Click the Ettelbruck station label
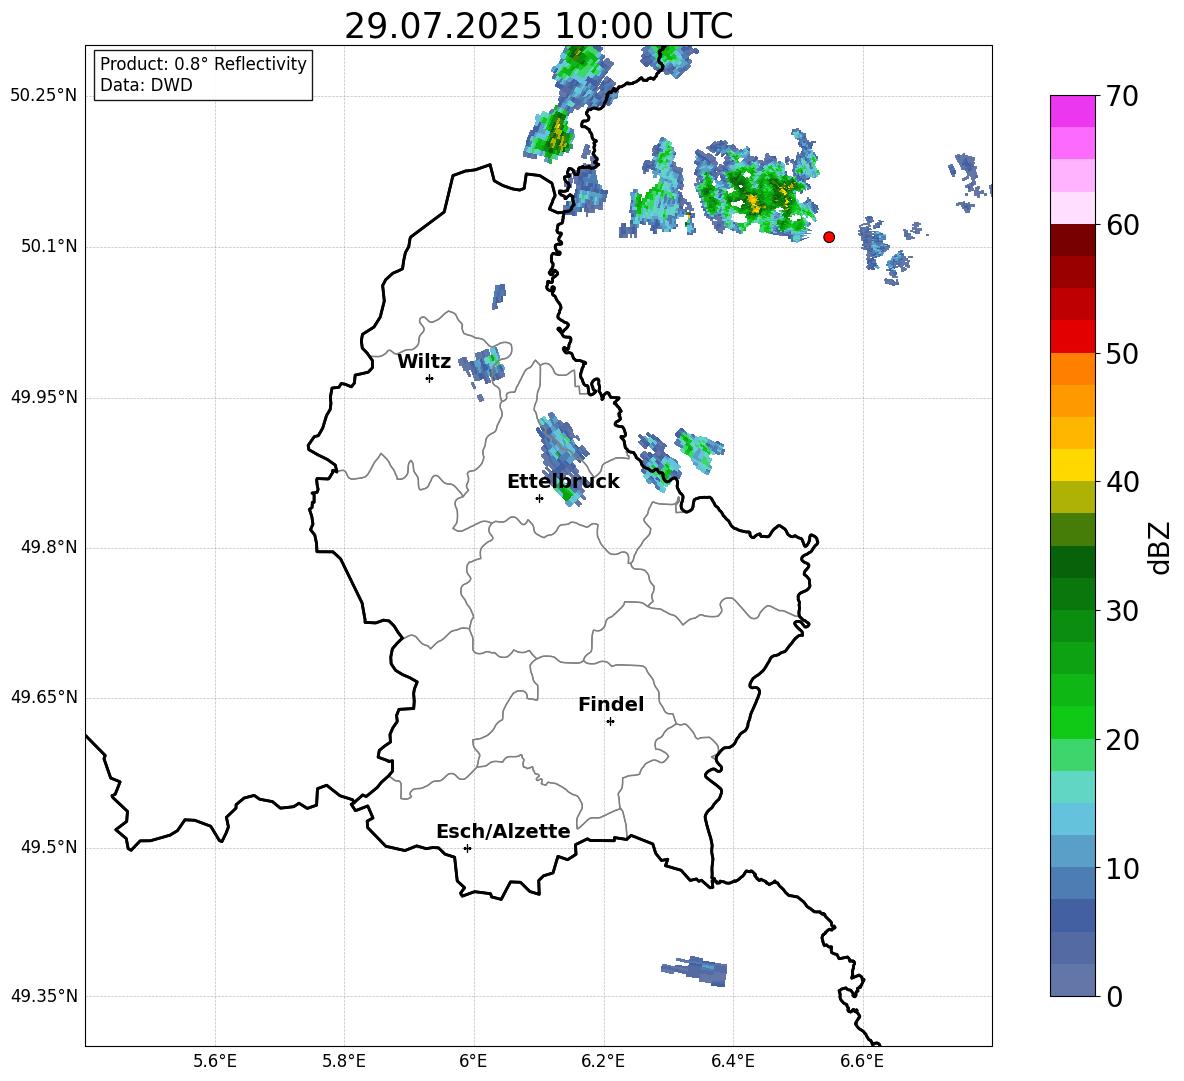Screen dimensions: 1184x1081 [x=563, y=482]
